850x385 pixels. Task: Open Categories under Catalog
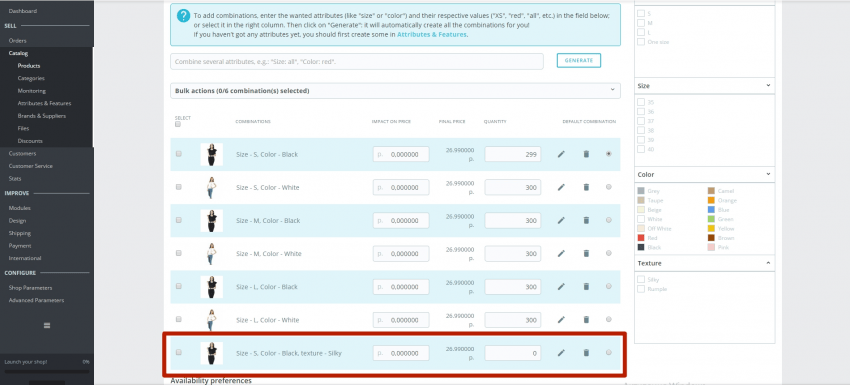tap(31, 78)
